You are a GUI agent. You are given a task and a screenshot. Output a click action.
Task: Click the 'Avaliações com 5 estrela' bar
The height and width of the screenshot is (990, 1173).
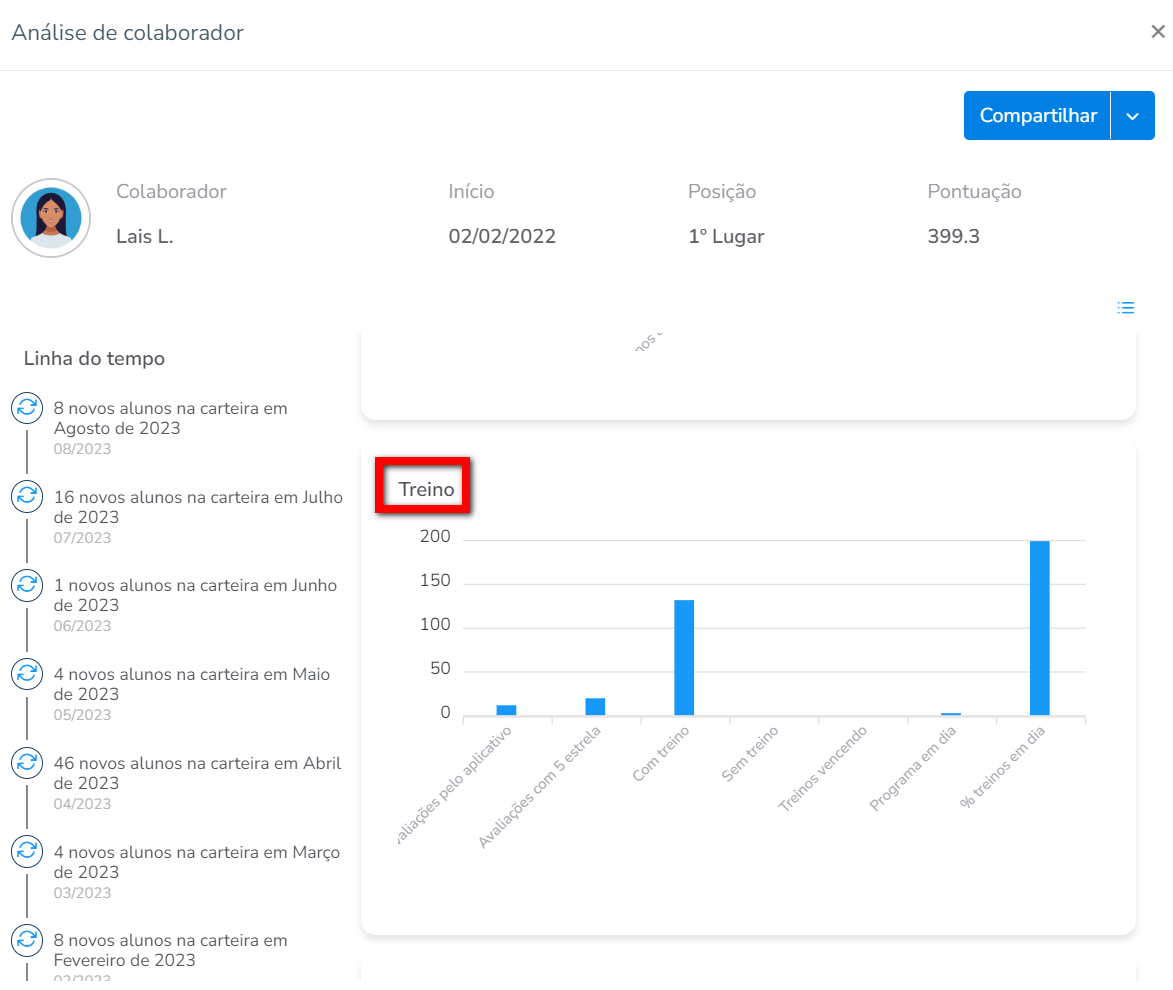pos(595,706)
